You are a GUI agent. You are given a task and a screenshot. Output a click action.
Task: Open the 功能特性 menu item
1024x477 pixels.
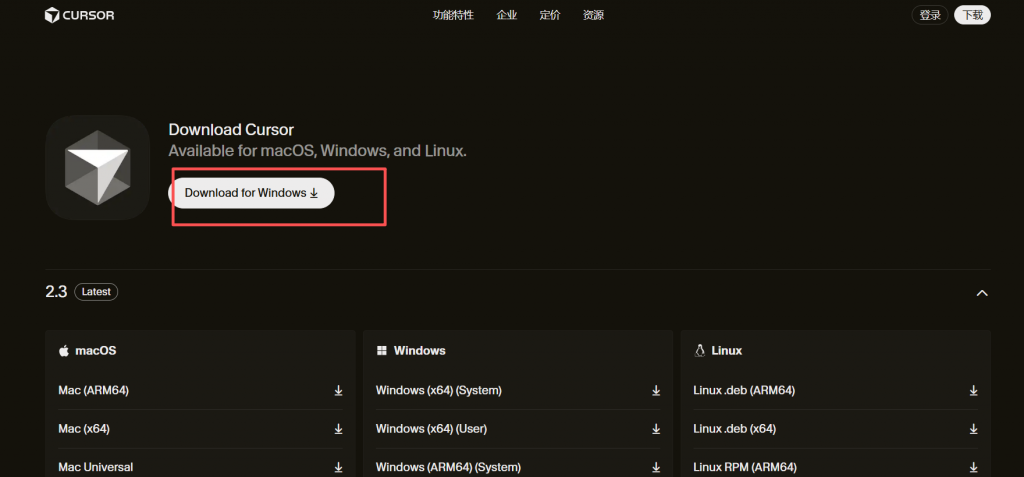pos(453,15)
